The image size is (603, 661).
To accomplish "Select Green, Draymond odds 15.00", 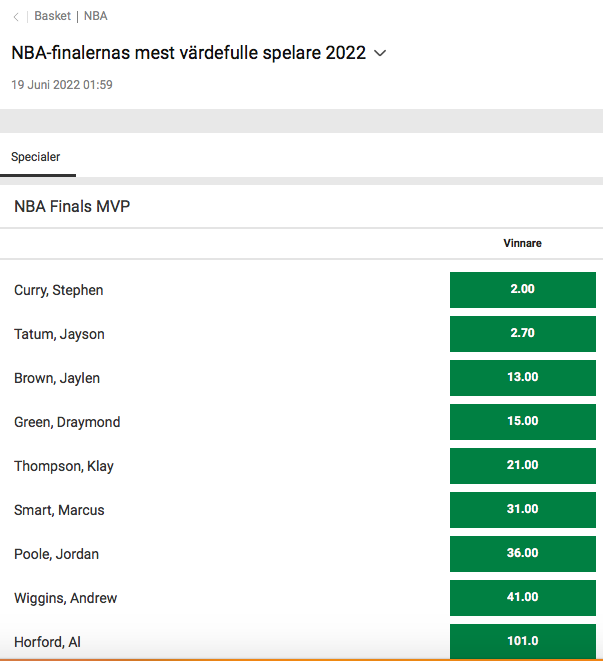I will pyautogui.click(x=522, y=422).
